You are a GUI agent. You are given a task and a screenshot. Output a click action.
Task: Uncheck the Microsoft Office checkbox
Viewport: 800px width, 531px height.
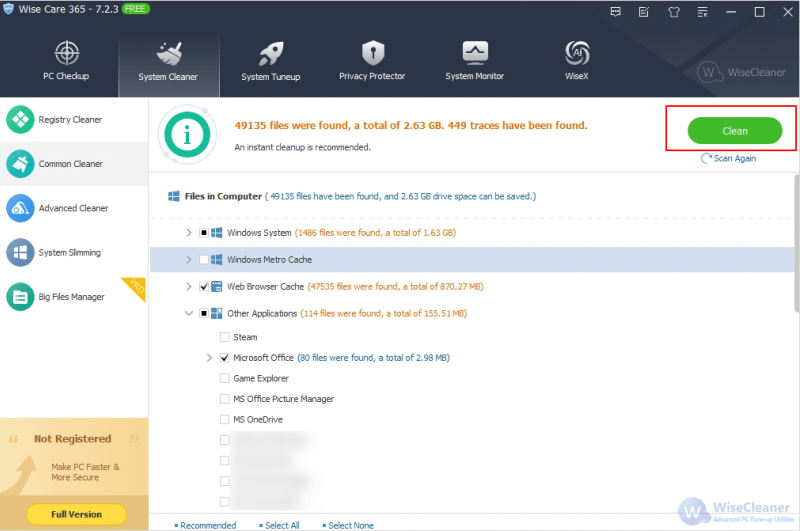click(x=224, y=358)
